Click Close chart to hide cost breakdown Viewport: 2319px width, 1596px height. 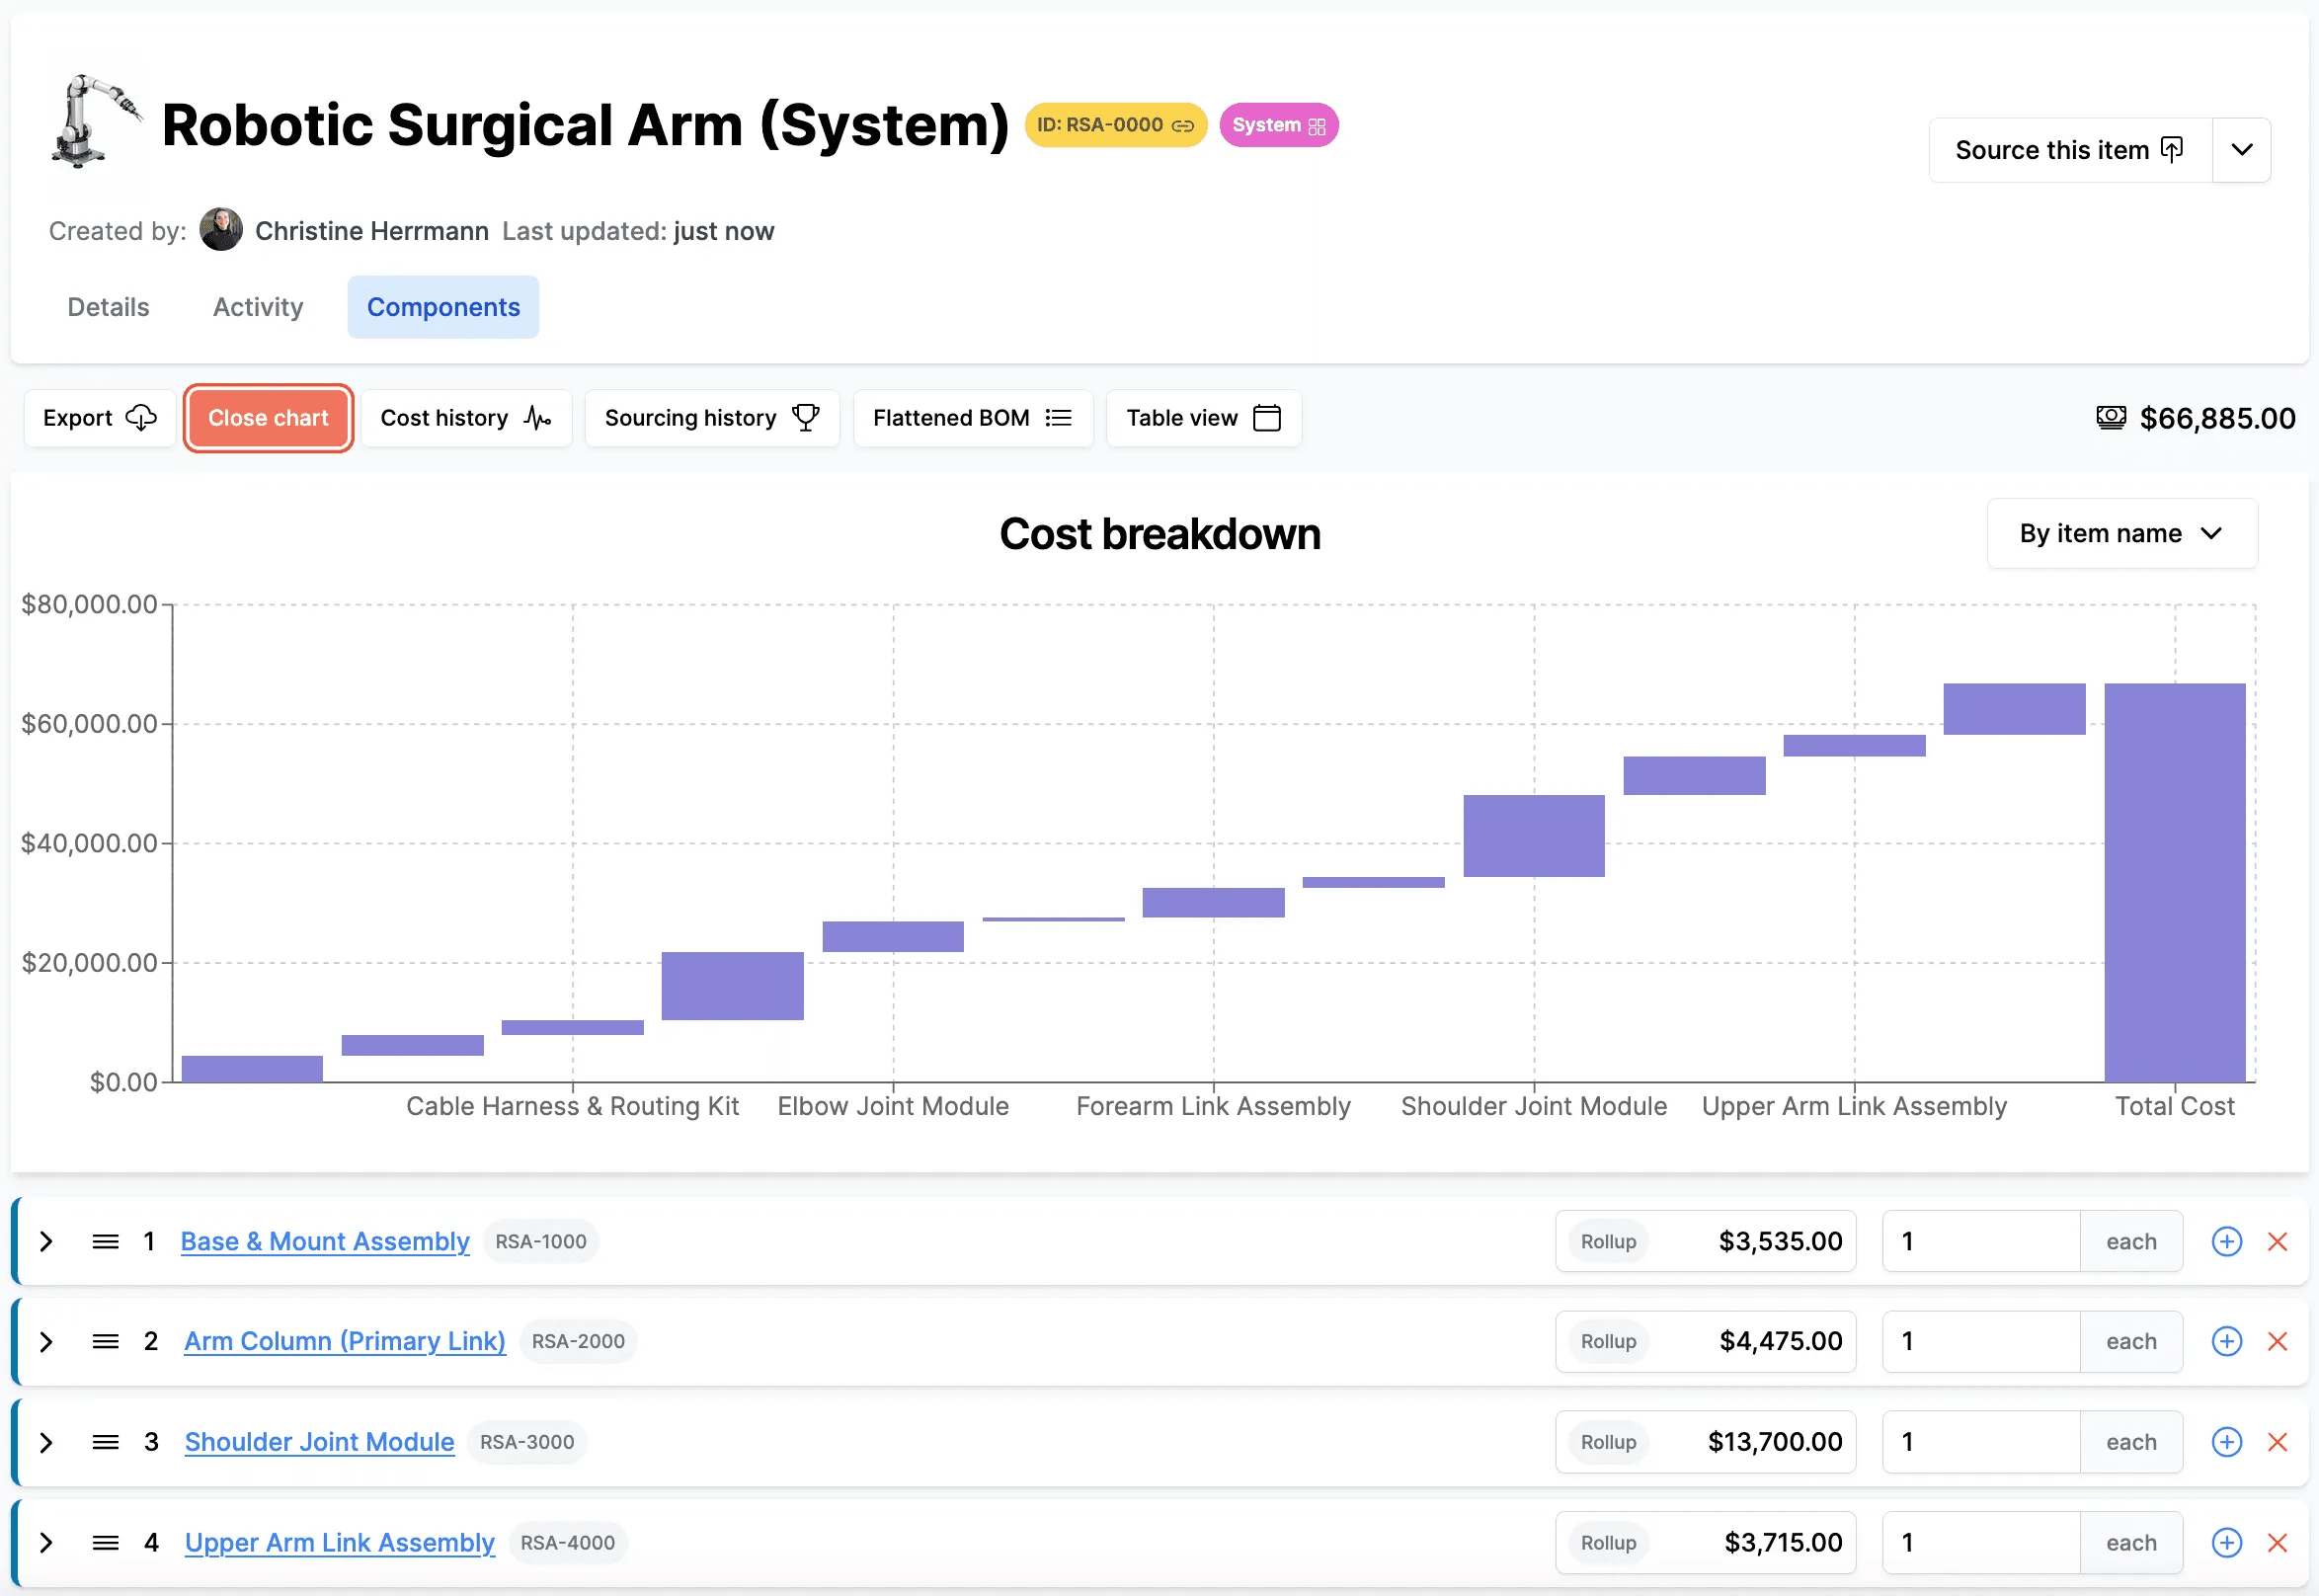pyautogui.click(x=268, y=418)
